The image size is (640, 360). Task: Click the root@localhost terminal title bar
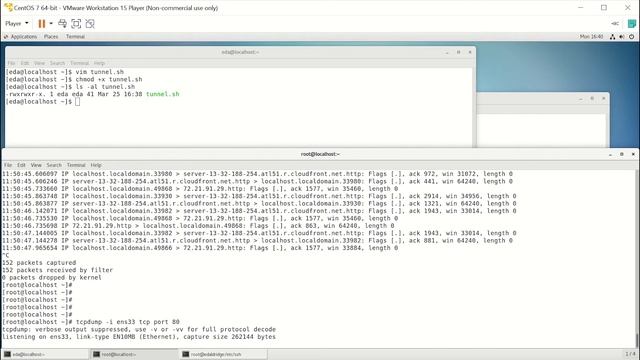pyautogui.click(x=320, y=154)
